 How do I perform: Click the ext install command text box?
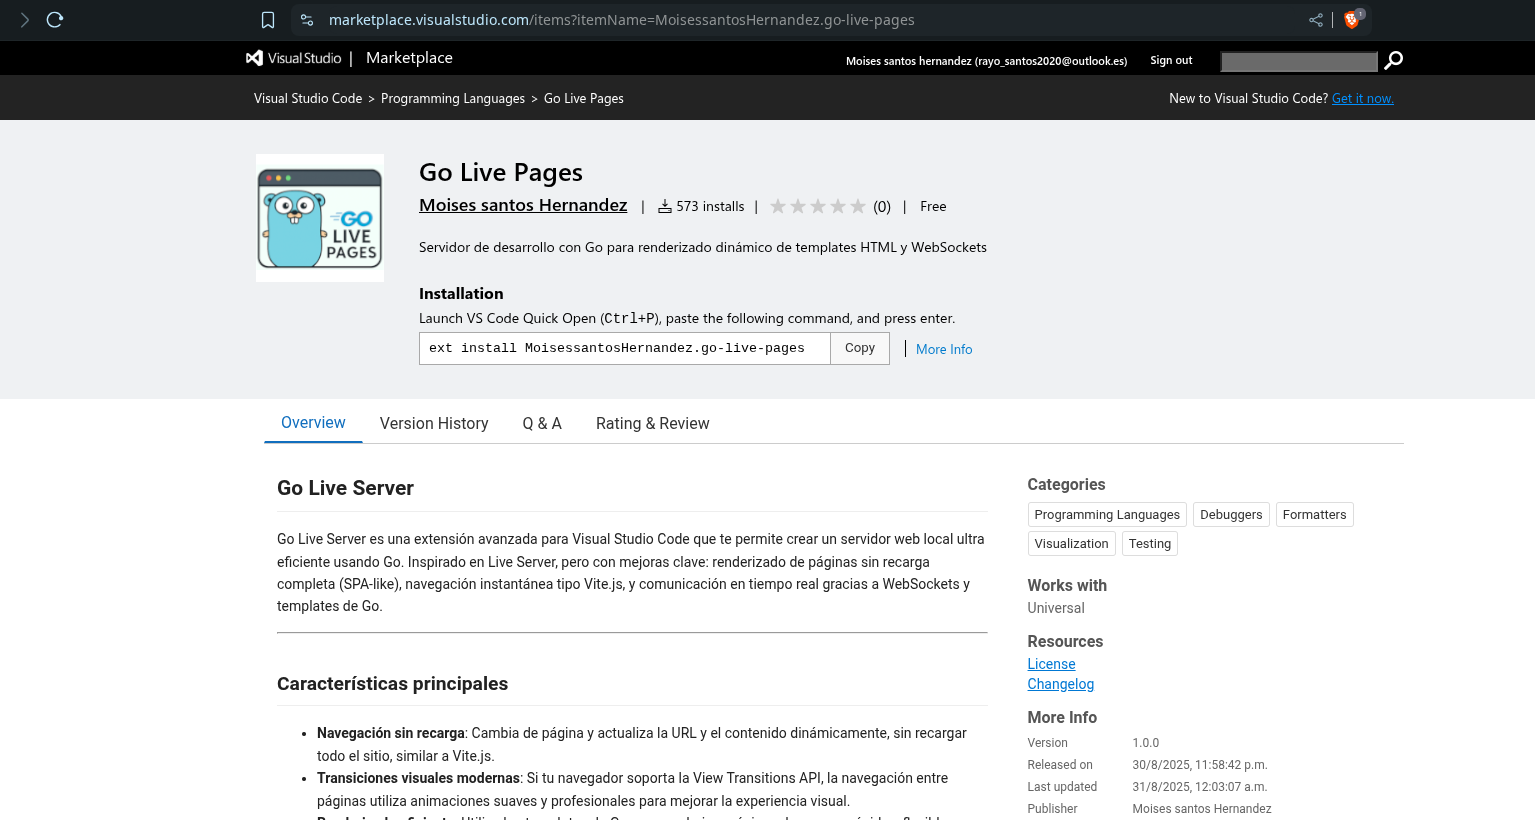(x=625, y=348)
